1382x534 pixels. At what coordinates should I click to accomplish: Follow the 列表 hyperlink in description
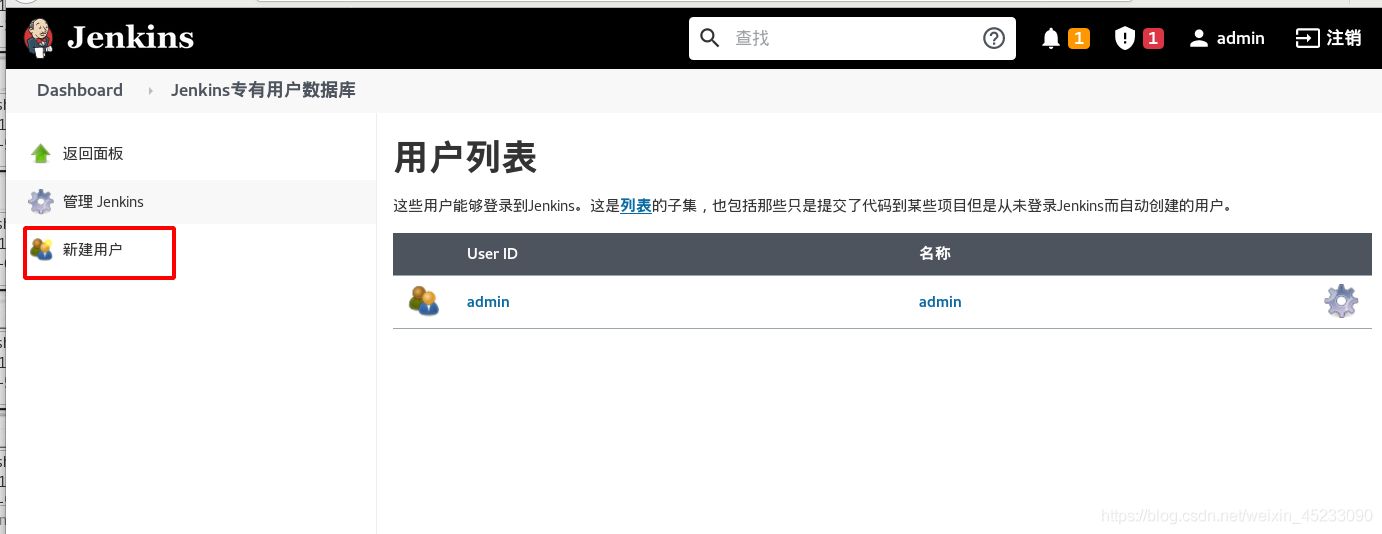(x=636, y=206)
